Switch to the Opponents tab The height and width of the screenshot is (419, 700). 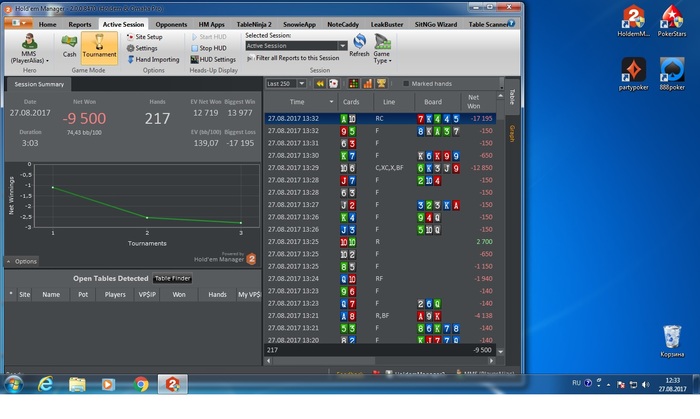(x=171, y=24)
